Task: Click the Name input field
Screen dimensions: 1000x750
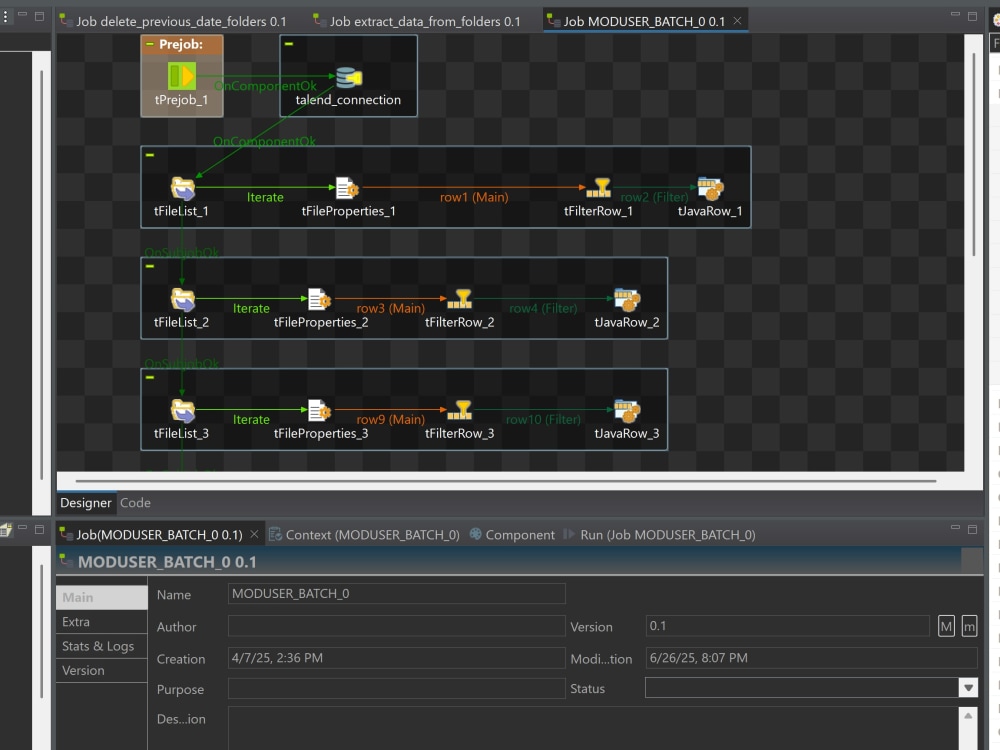Action: pos(397,594)
